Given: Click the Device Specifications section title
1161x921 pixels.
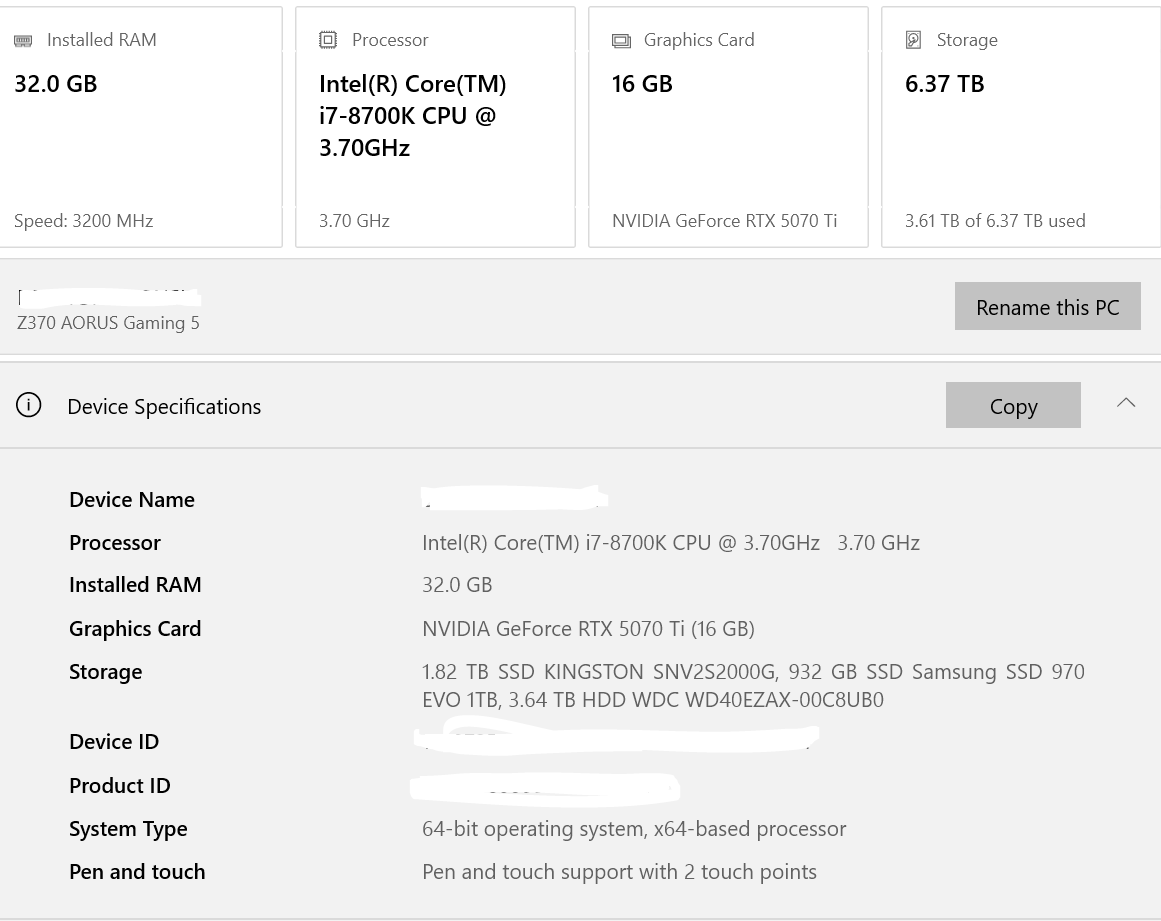Looking at the screenshot, I should 164,406.
